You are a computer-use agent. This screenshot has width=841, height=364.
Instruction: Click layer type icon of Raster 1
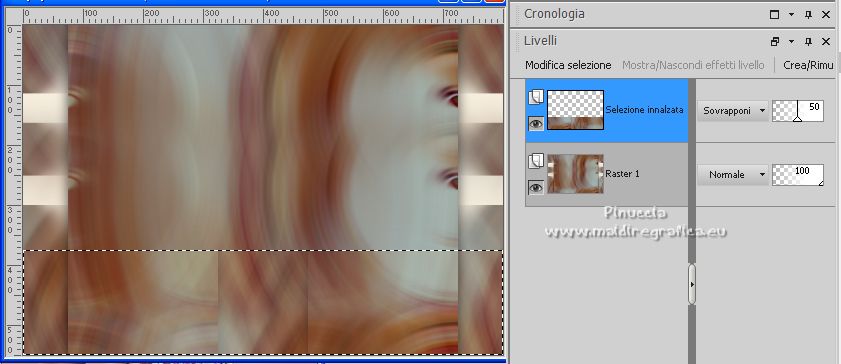tap(536, 161)
